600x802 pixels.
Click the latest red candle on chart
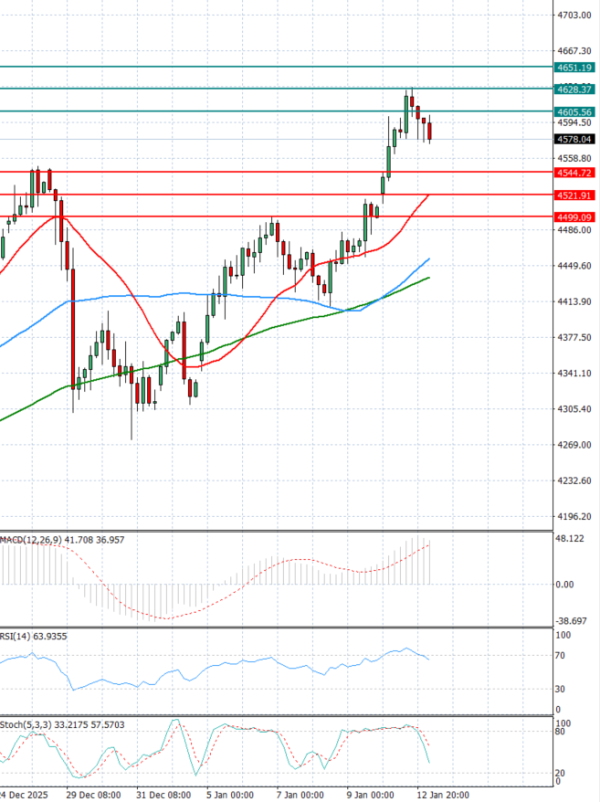429,131
